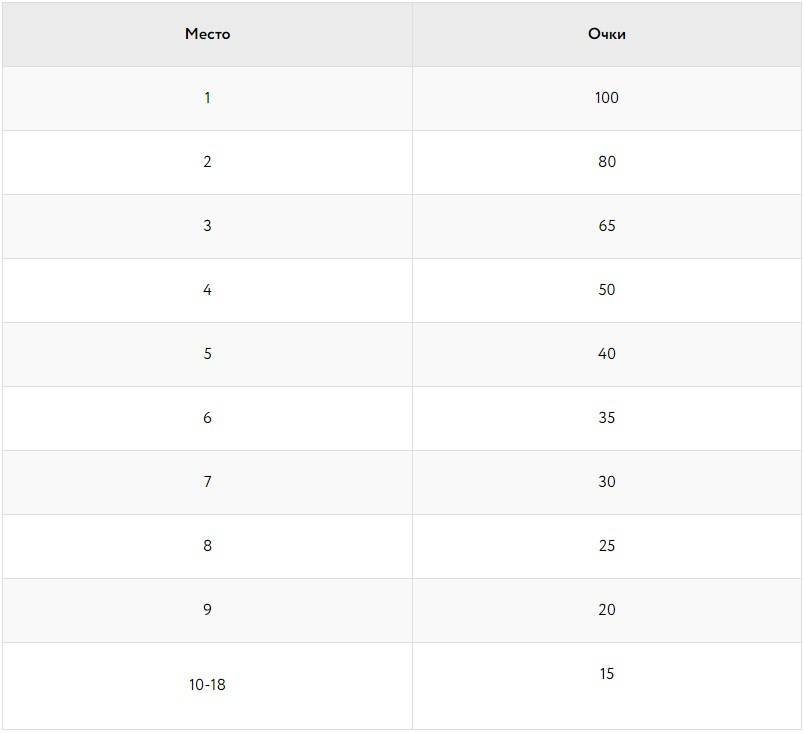Click the 15 points value
The height and width of the screenshot is (733, 804).
coord(607,674)
